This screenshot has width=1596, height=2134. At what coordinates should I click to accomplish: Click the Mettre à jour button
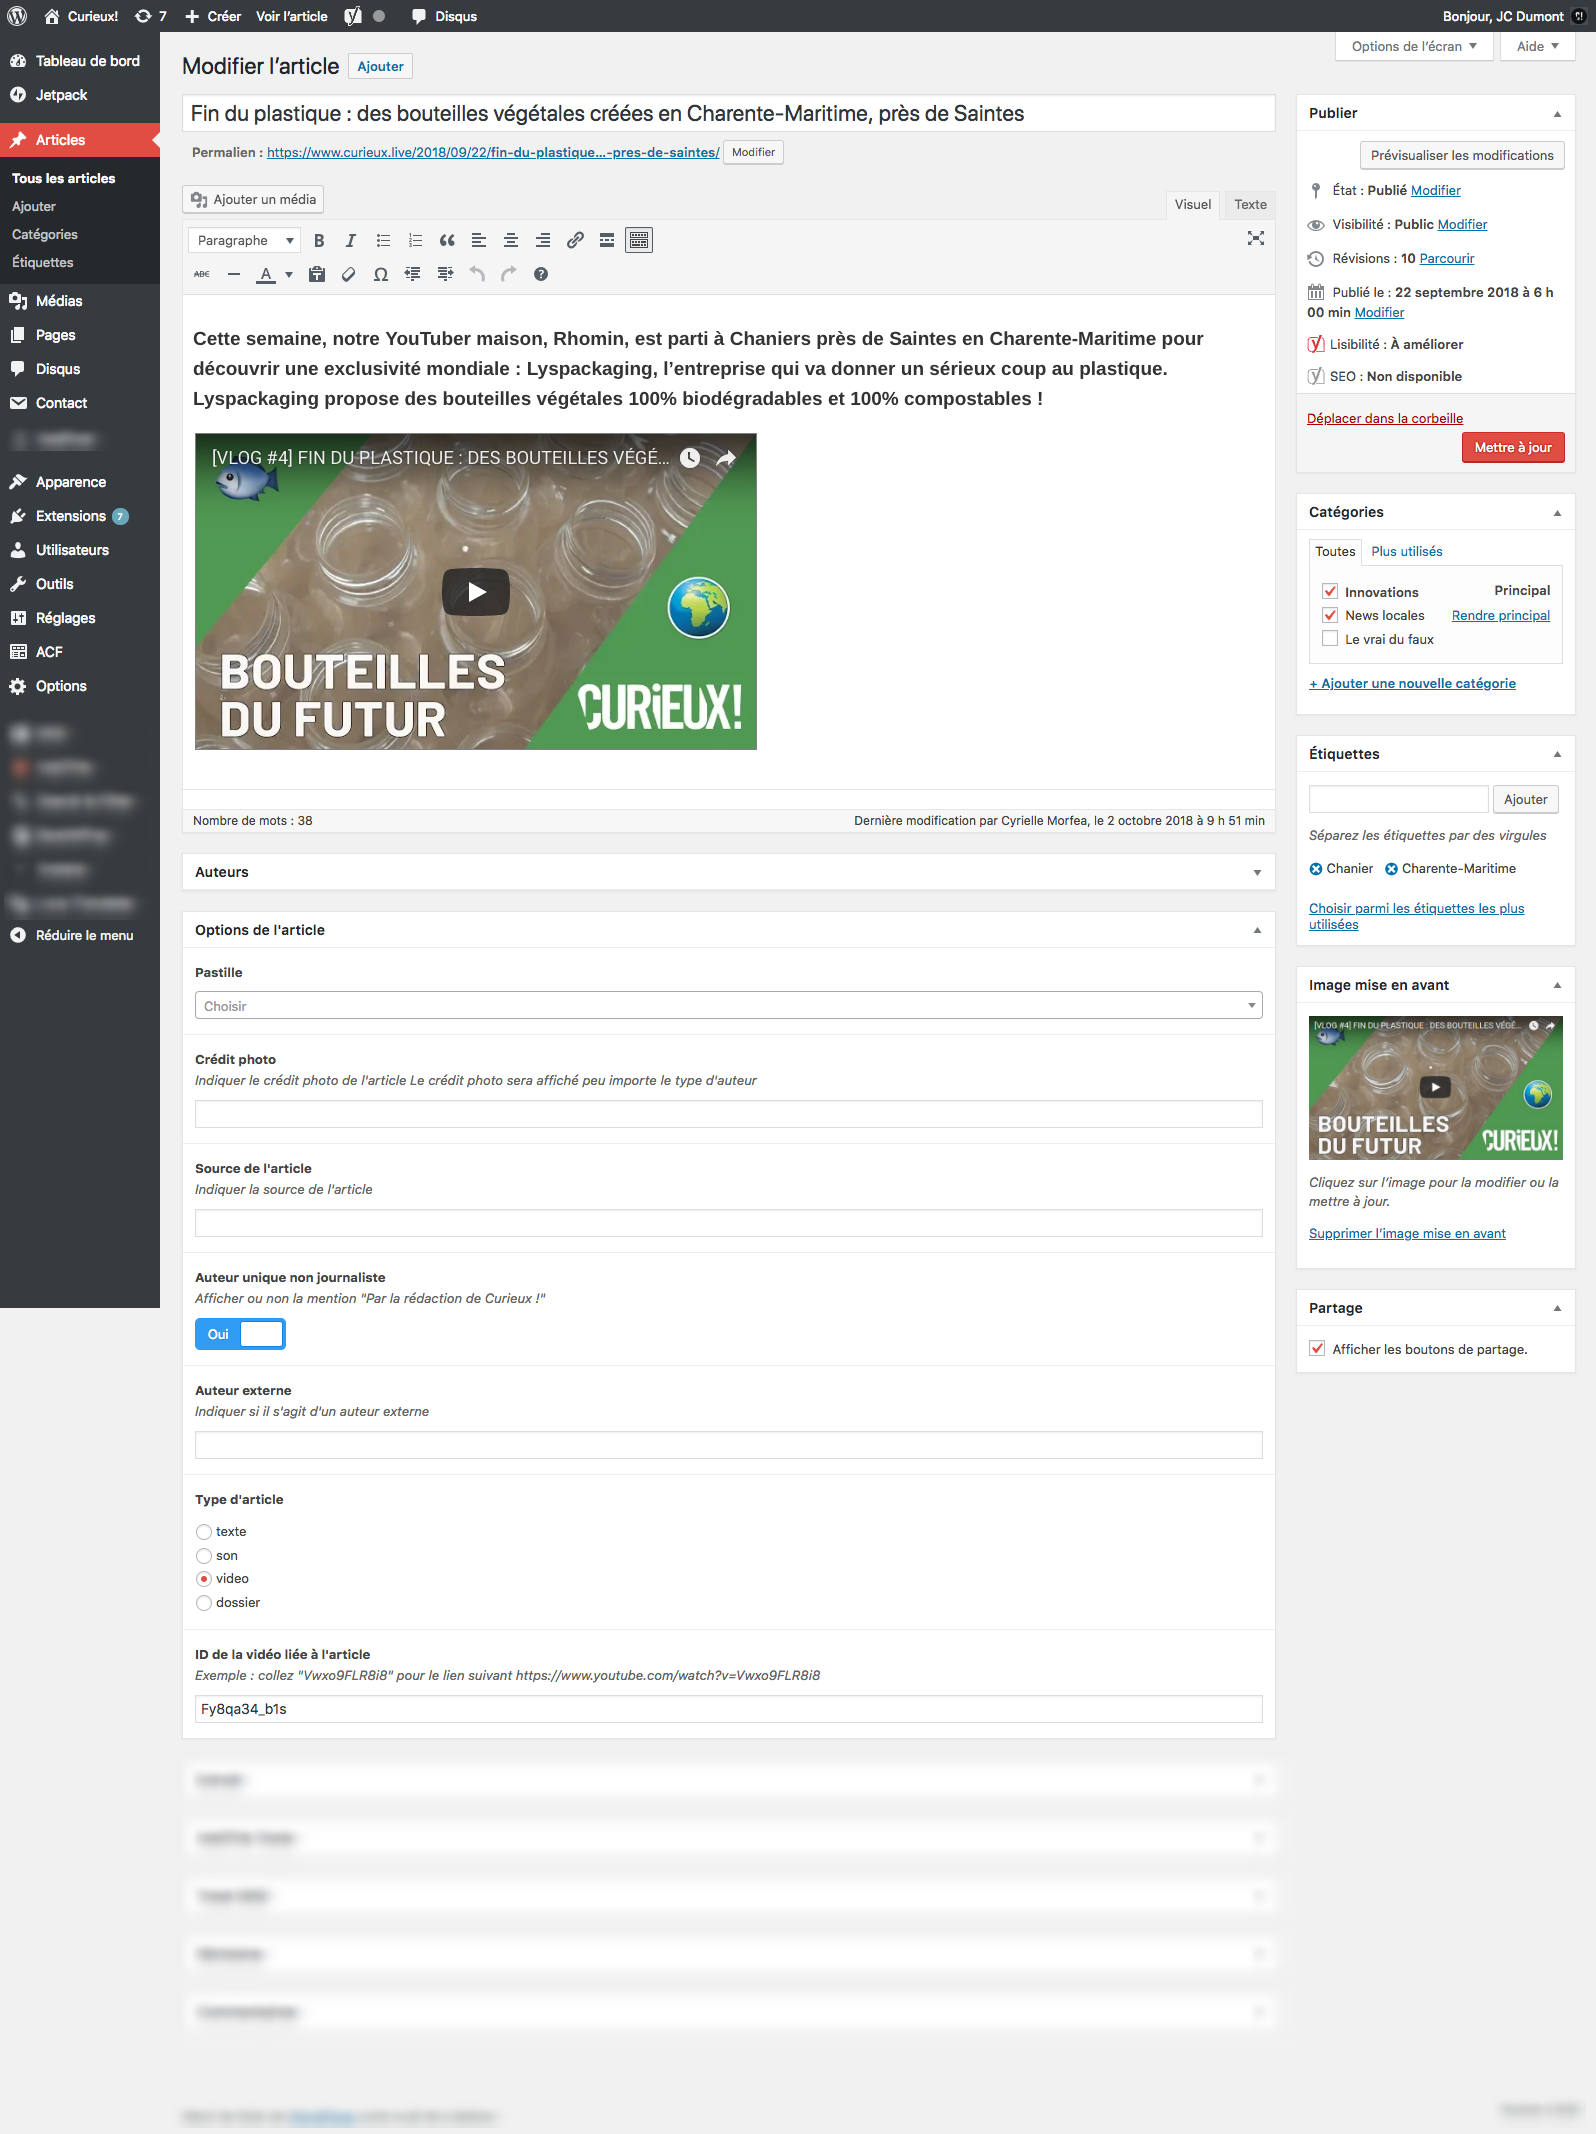coord(1512,448)
